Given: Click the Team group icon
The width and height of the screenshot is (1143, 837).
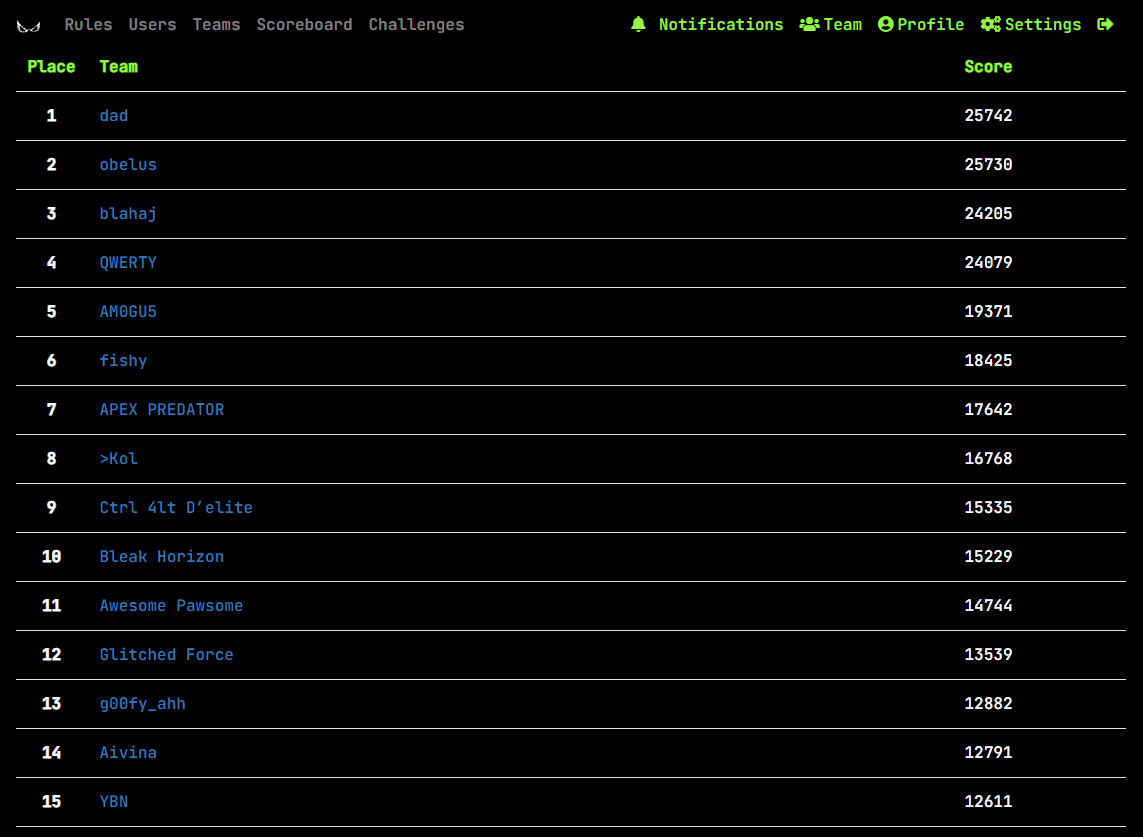Looking at the screenshot, I should 809,24.
